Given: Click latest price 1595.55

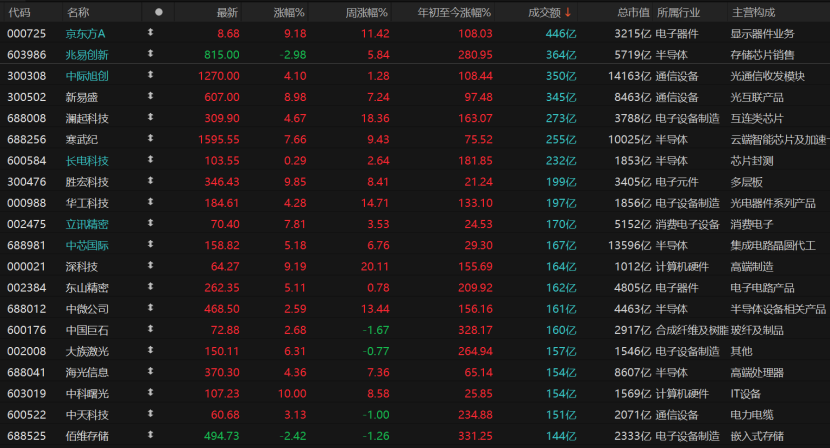Looking at the screenshot, I should tap(219, 140).
